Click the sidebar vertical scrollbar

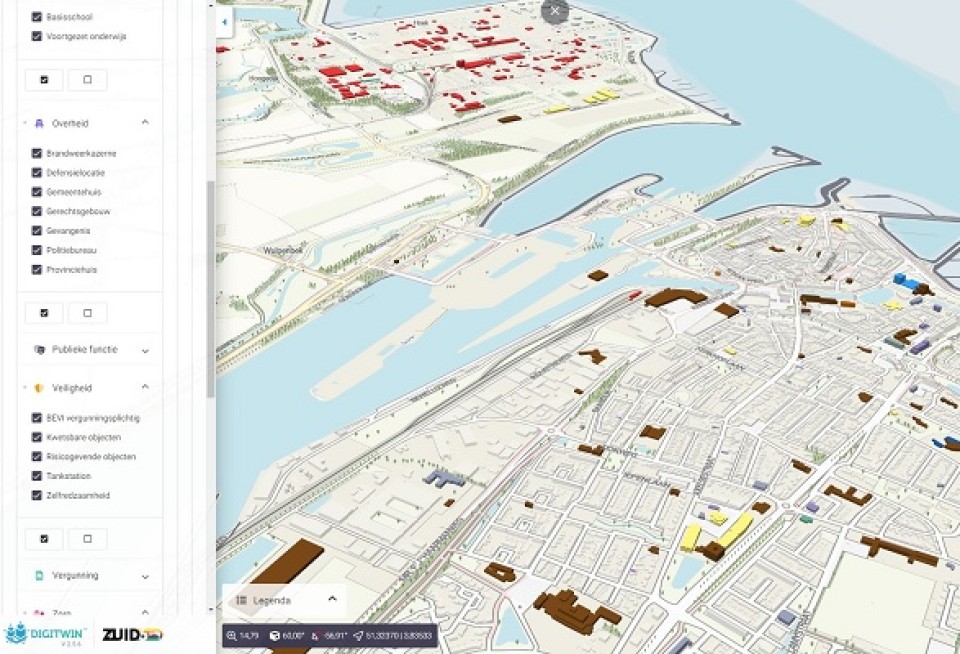click(x=210, y=290)
